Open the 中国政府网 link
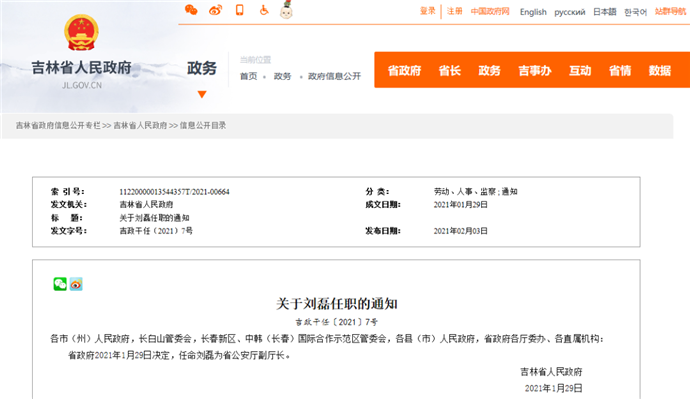This screenshot has width=690, height=399. point(490,11)
